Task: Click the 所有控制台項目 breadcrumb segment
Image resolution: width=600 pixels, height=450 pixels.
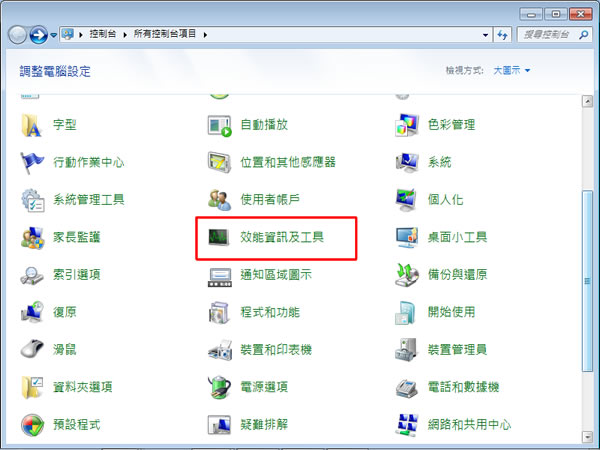Action: [165, 34]
